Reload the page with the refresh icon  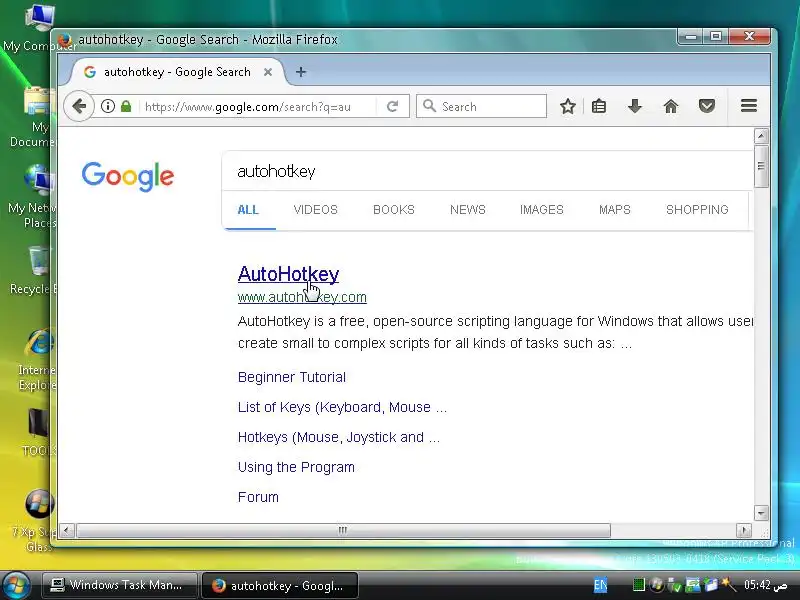pyautogui.click(x=392, y=106)
